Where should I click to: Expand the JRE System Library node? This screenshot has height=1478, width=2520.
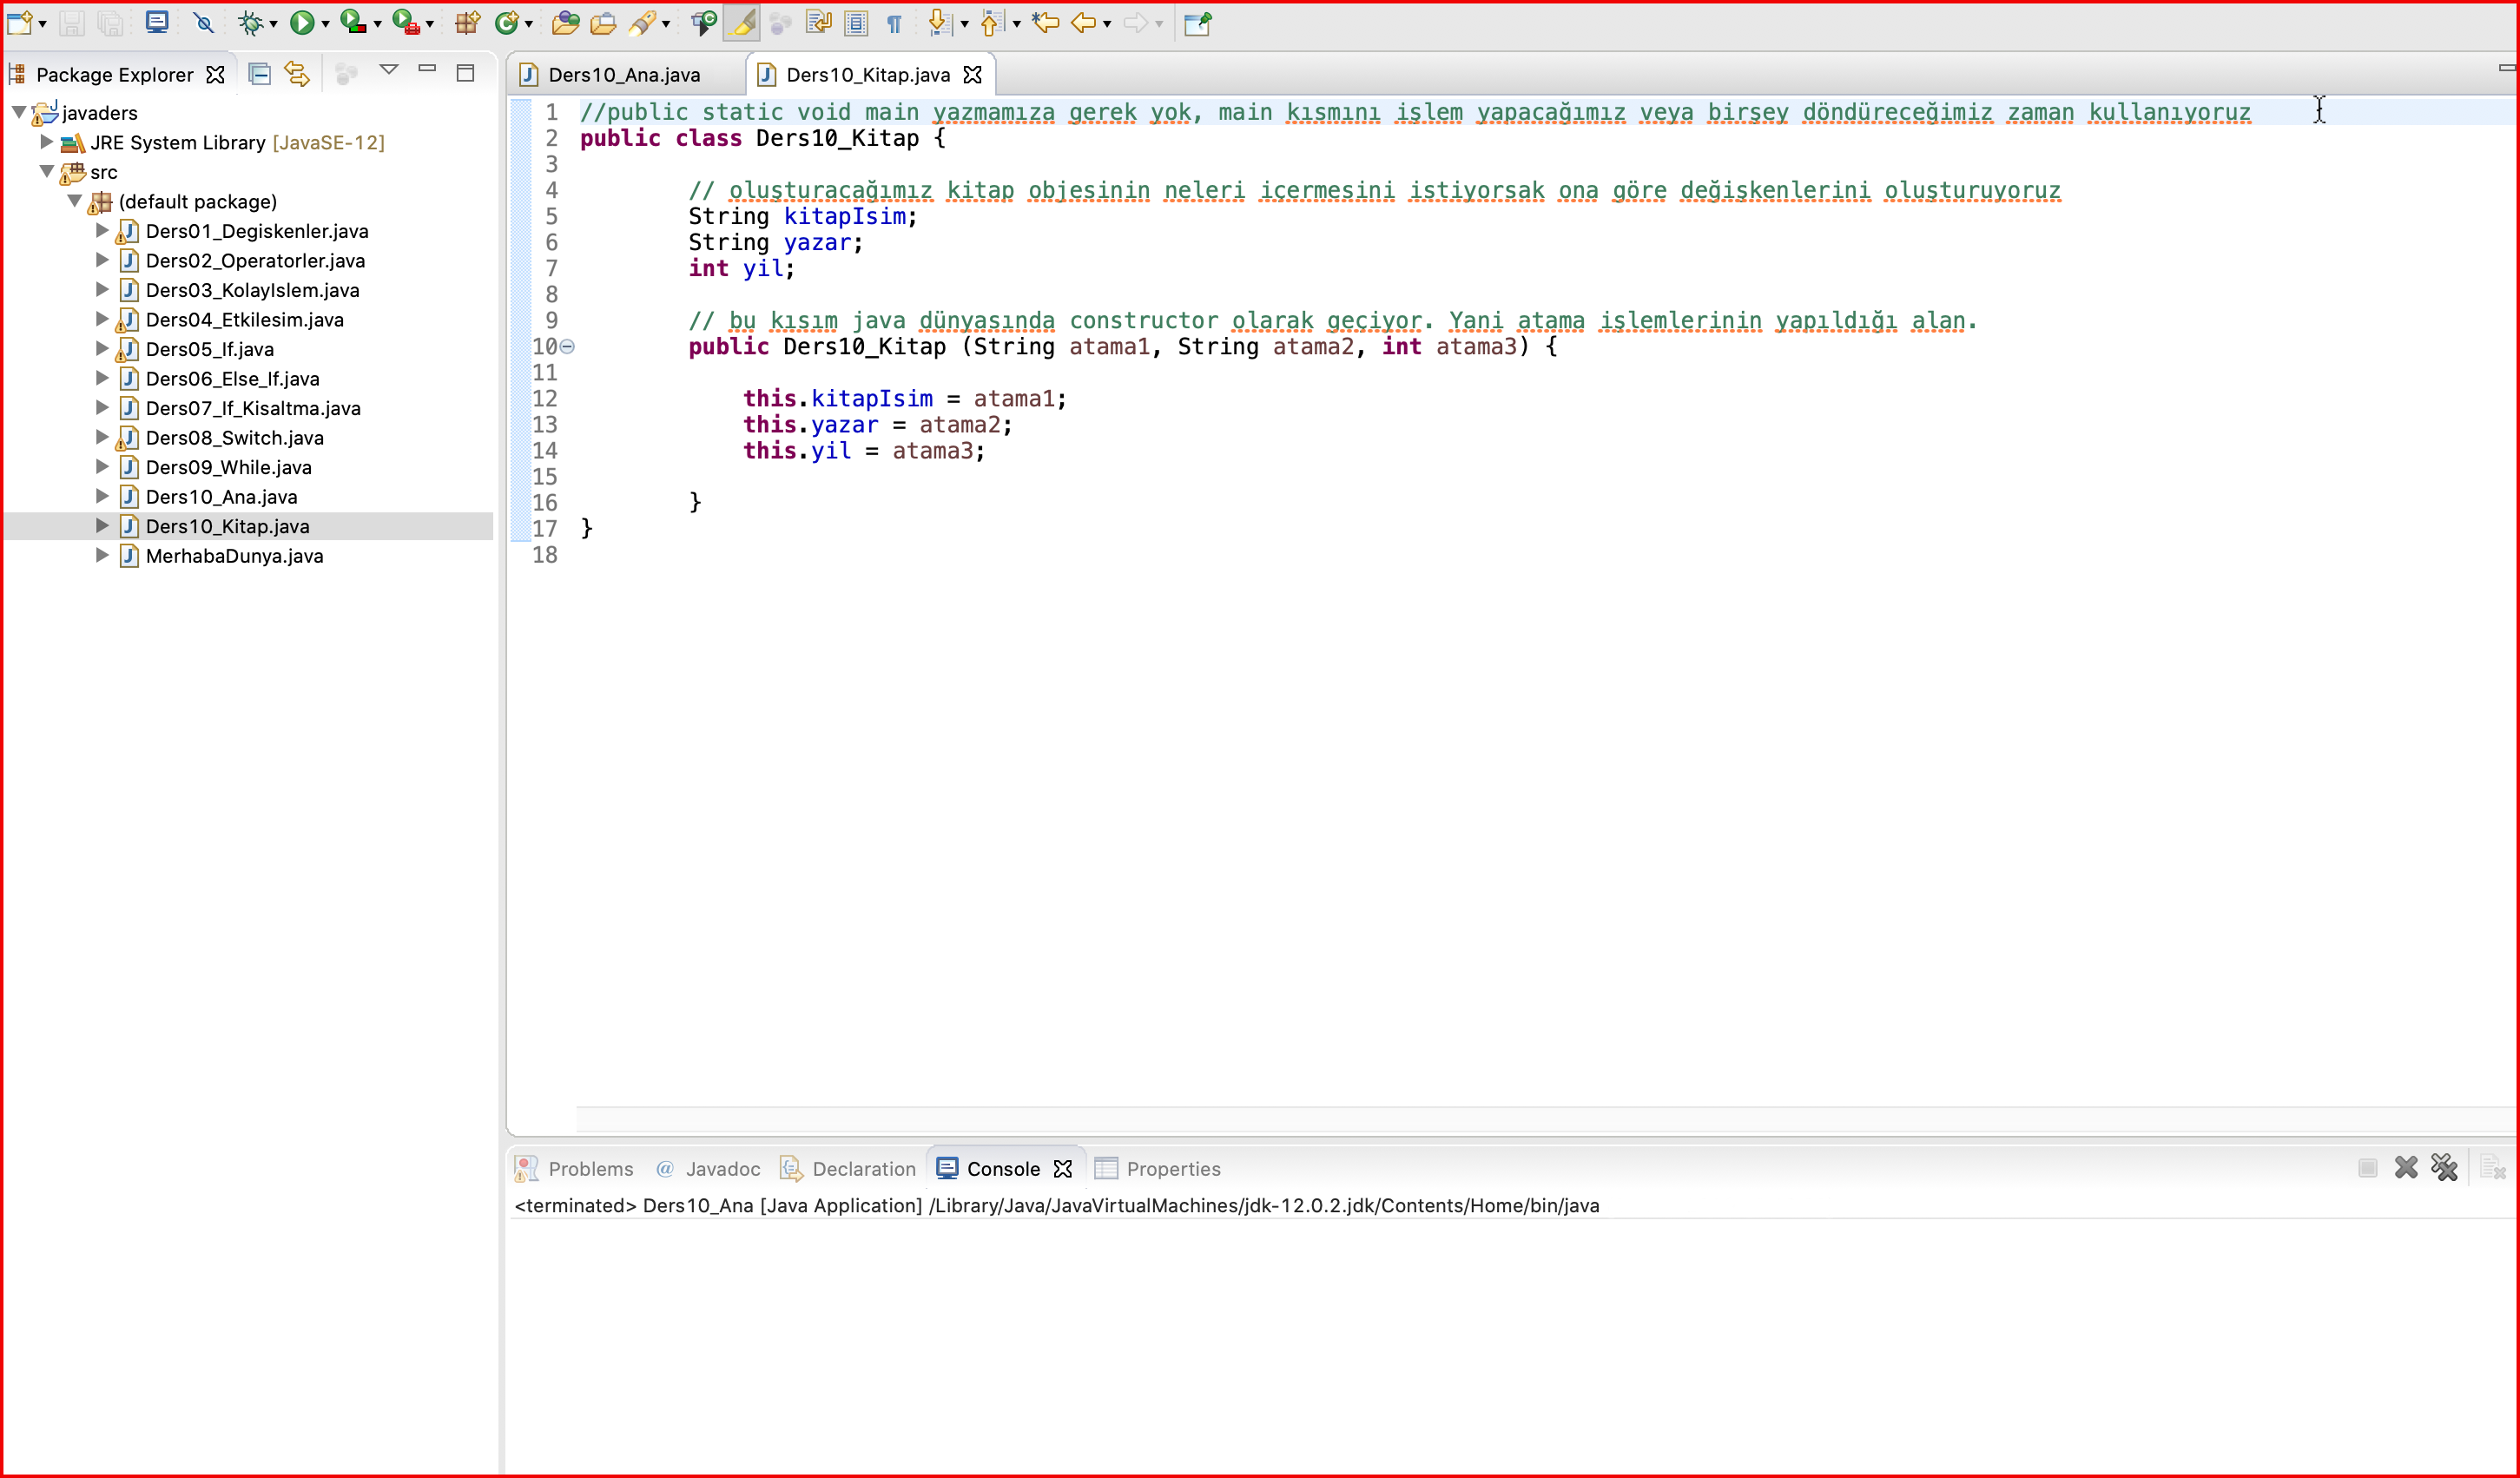pos(46,142)
